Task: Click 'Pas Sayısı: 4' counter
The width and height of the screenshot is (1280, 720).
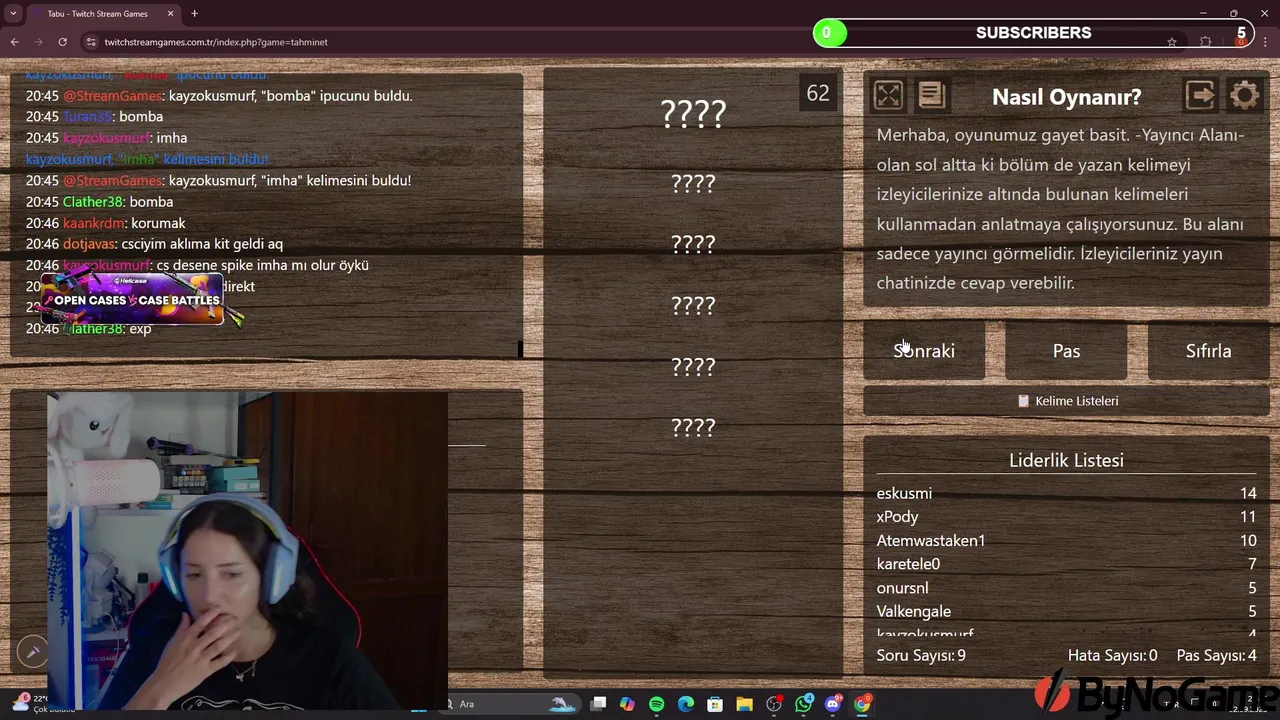Action: coord(1216,656)
